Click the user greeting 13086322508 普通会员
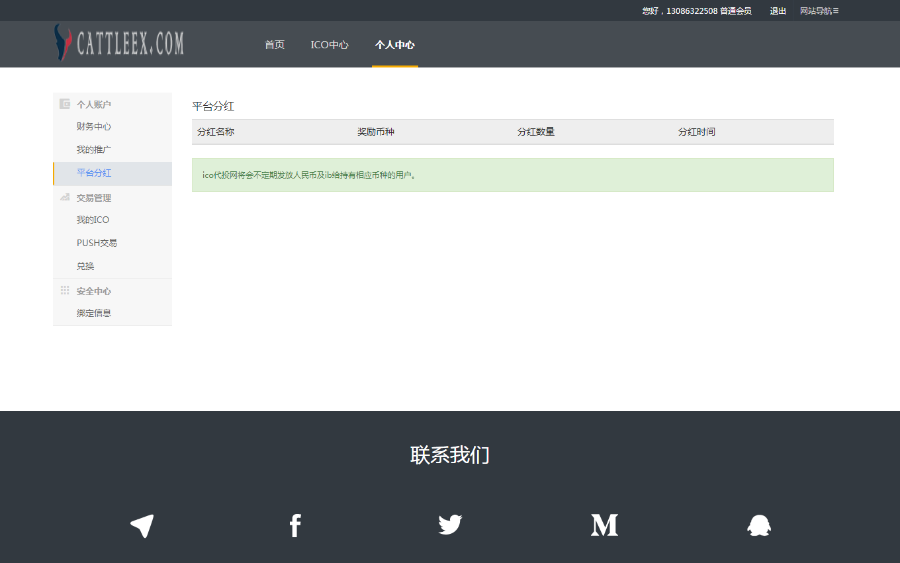This screenshot has height=563, width=900. (x=697, y=11)
